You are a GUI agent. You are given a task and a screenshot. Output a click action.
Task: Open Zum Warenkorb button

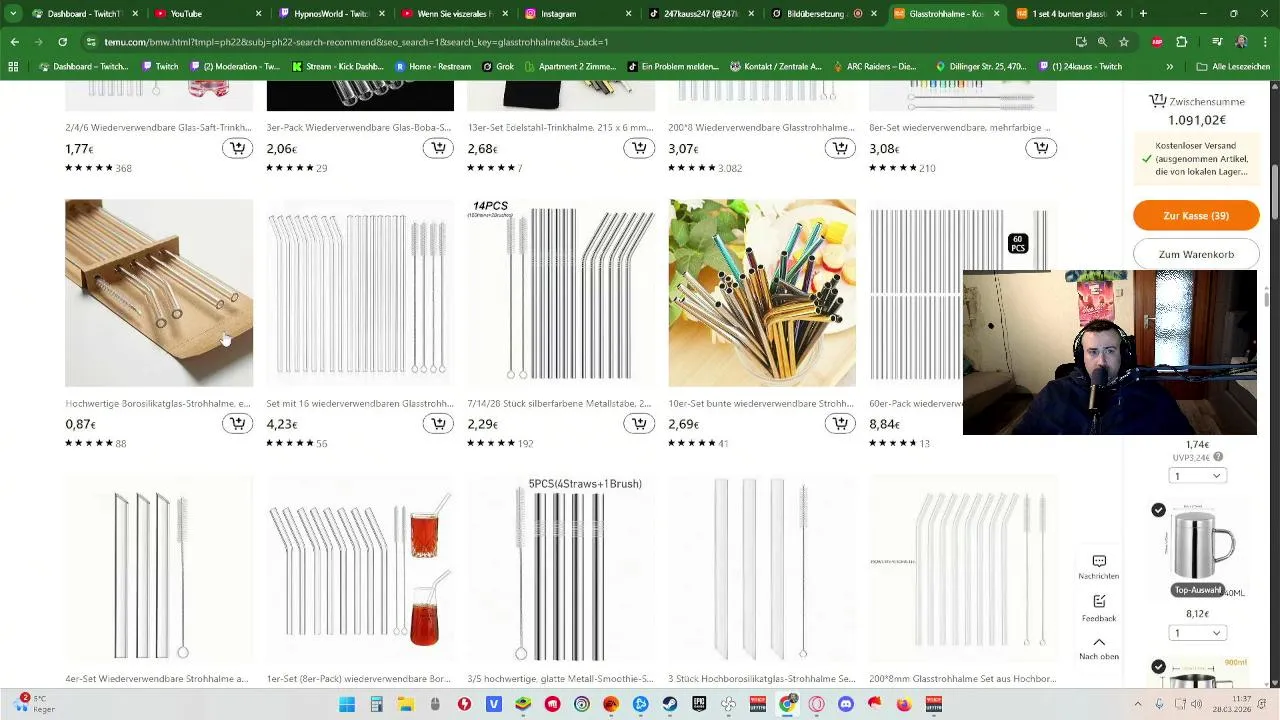click(1196, 254)
